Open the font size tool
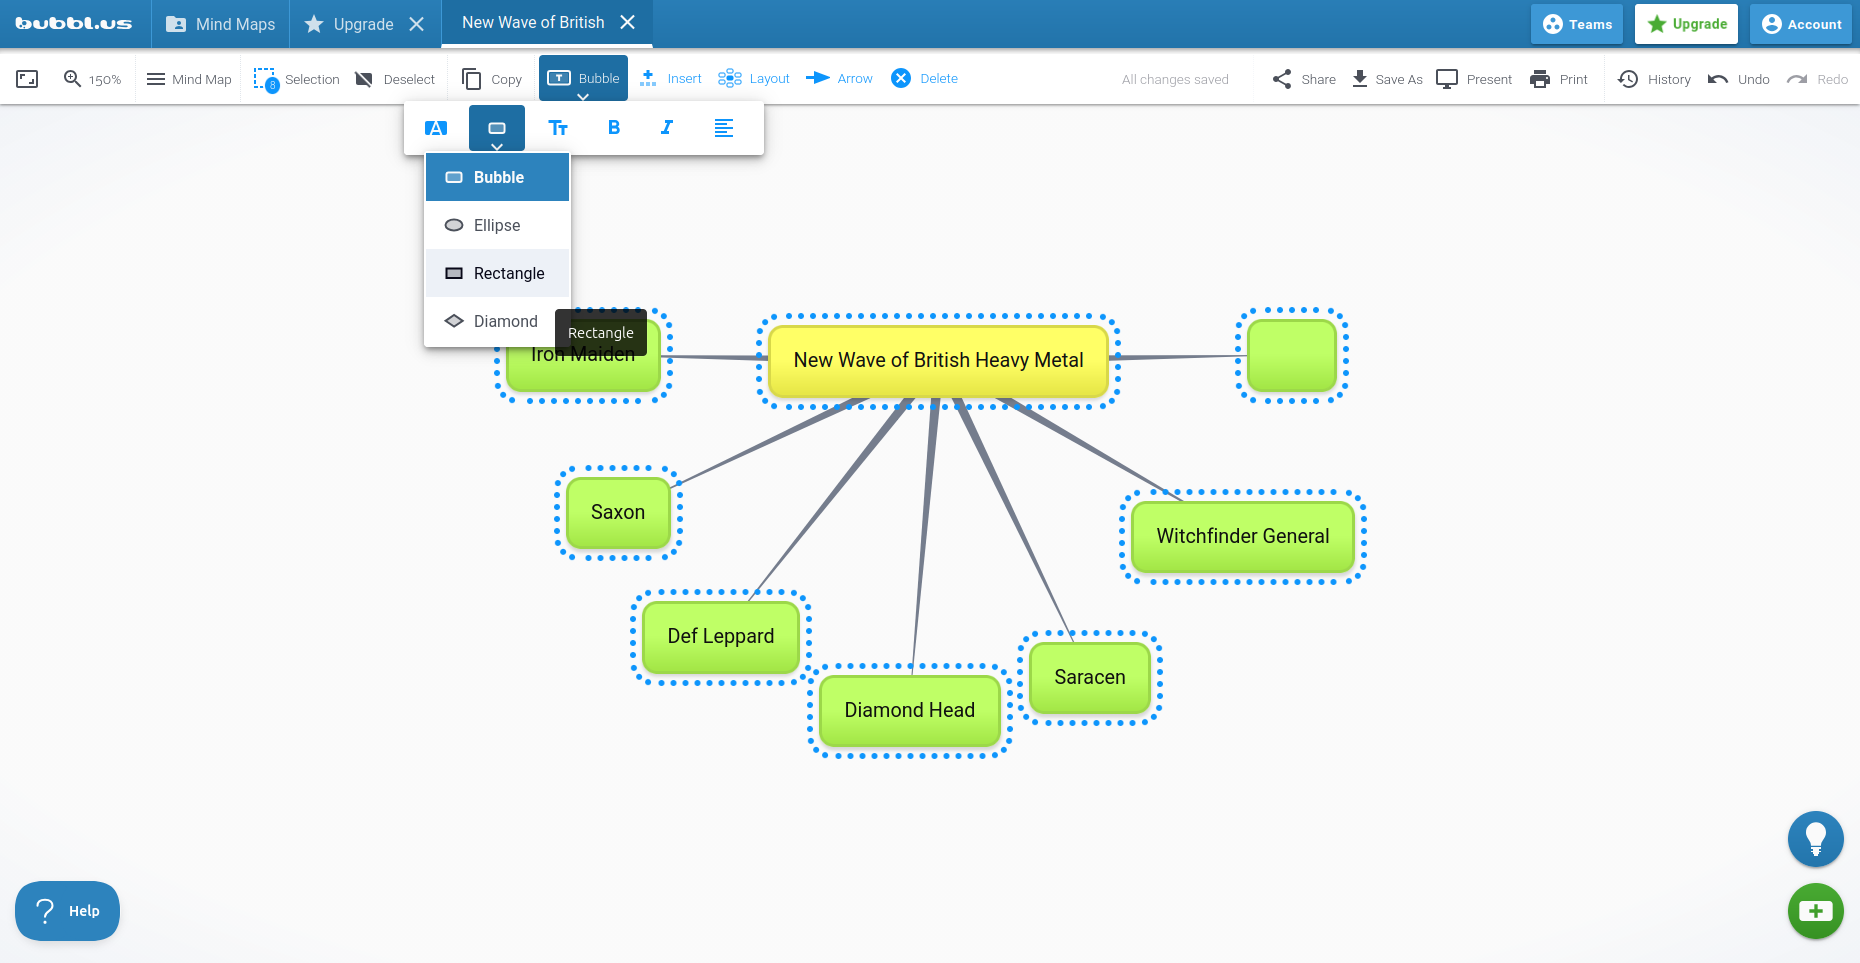Viewport: 1860px width, 963px height. (558, 128)
